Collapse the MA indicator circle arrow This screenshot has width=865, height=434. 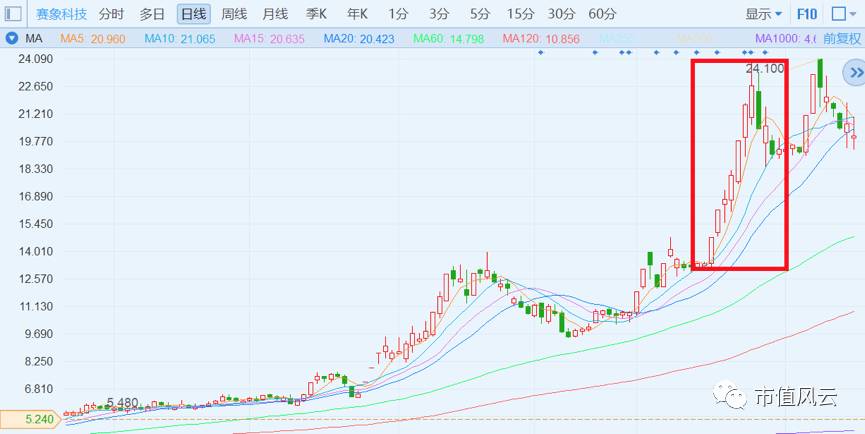(12, 39)
